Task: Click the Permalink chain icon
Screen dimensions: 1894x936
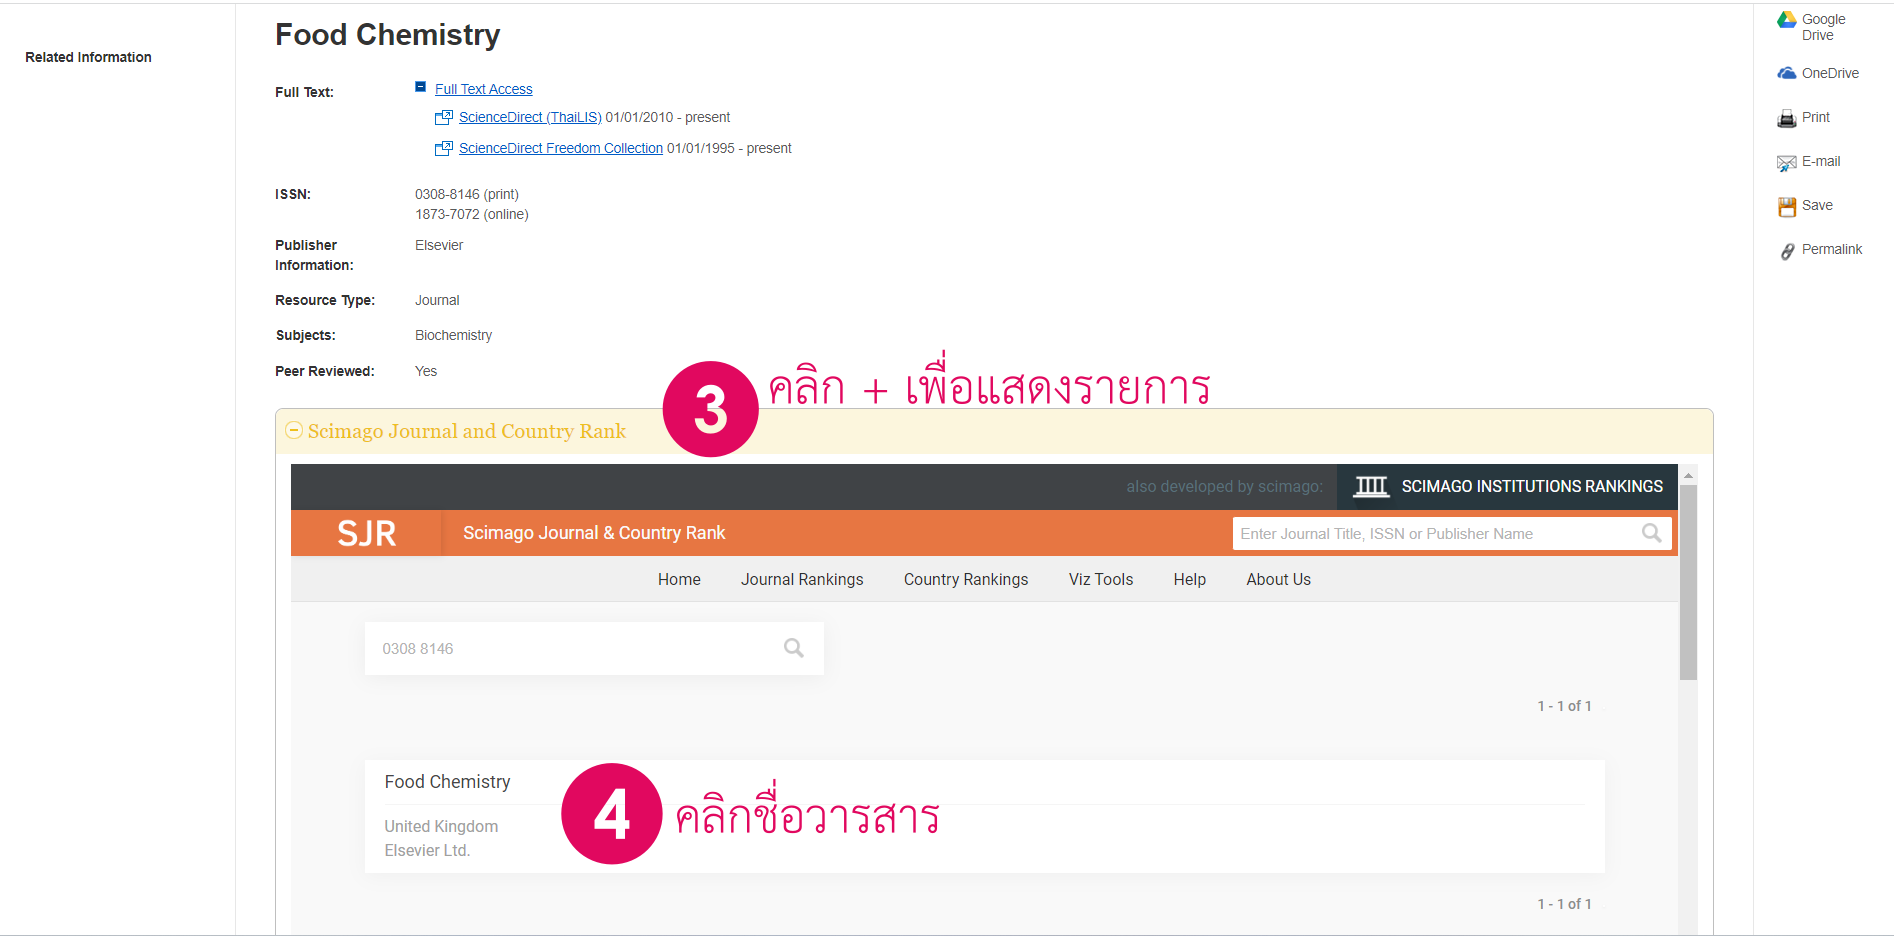Action: tap(1786, 251)
